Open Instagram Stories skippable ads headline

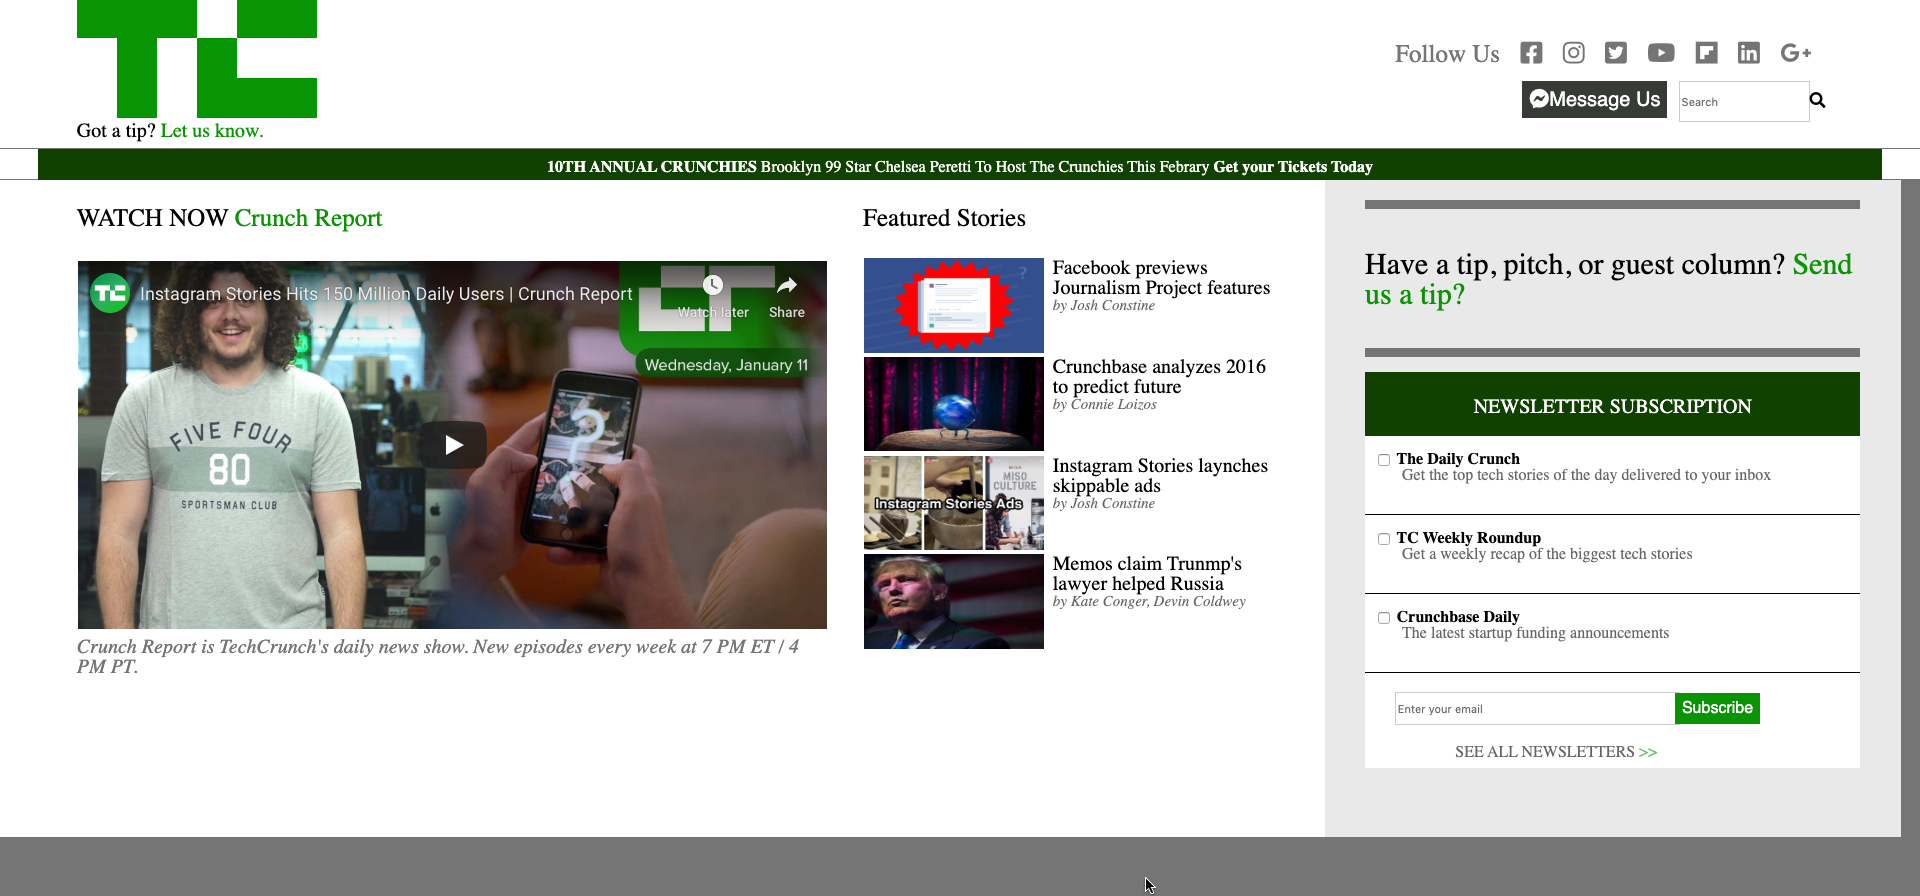click(1160, 476)
